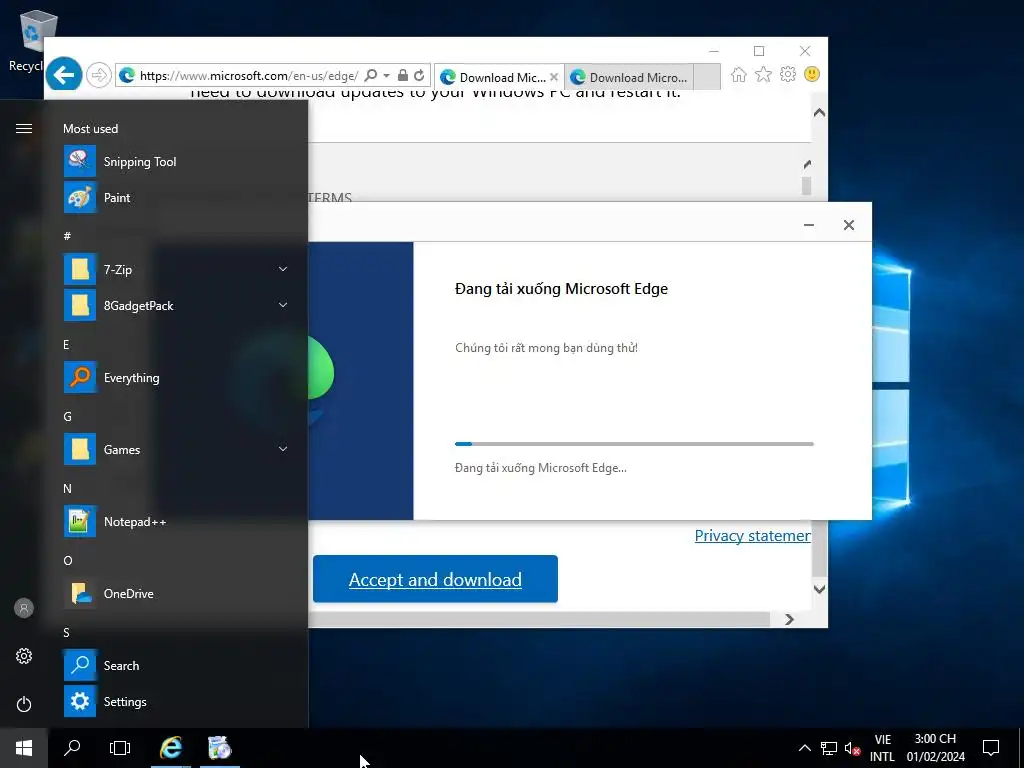Click the # group header
The width and height of the screenshot is (1024, 768).
[x=67, y=236]
